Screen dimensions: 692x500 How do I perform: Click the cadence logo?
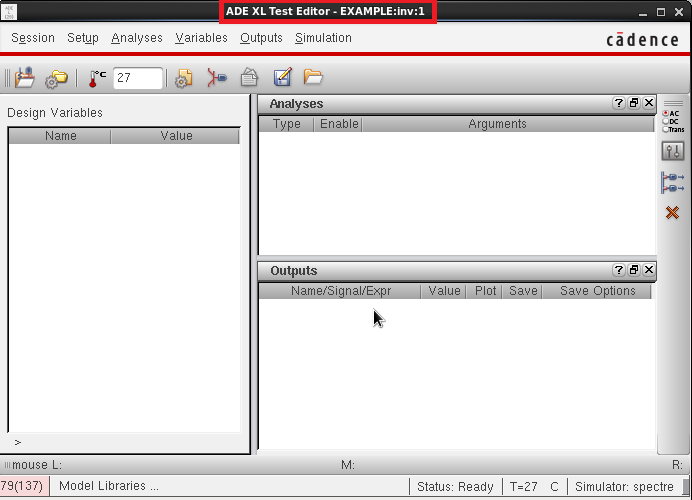coord(642,40)
